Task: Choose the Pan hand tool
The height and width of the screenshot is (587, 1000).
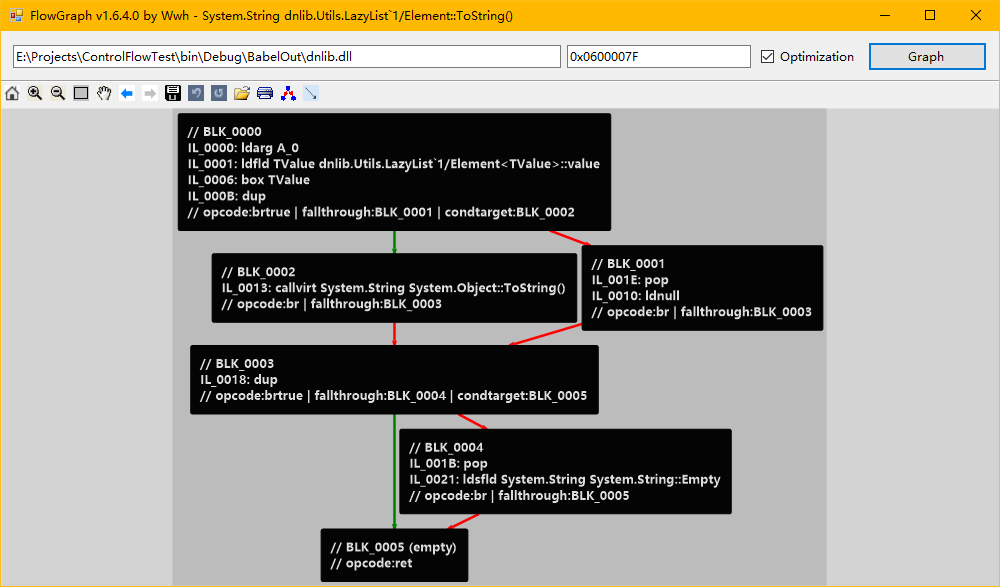Action: click(x=104, y=94)
